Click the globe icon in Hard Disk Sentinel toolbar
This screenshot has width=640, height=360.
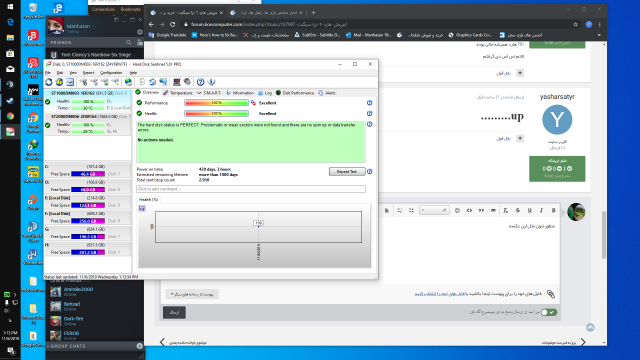coord(128,82)
